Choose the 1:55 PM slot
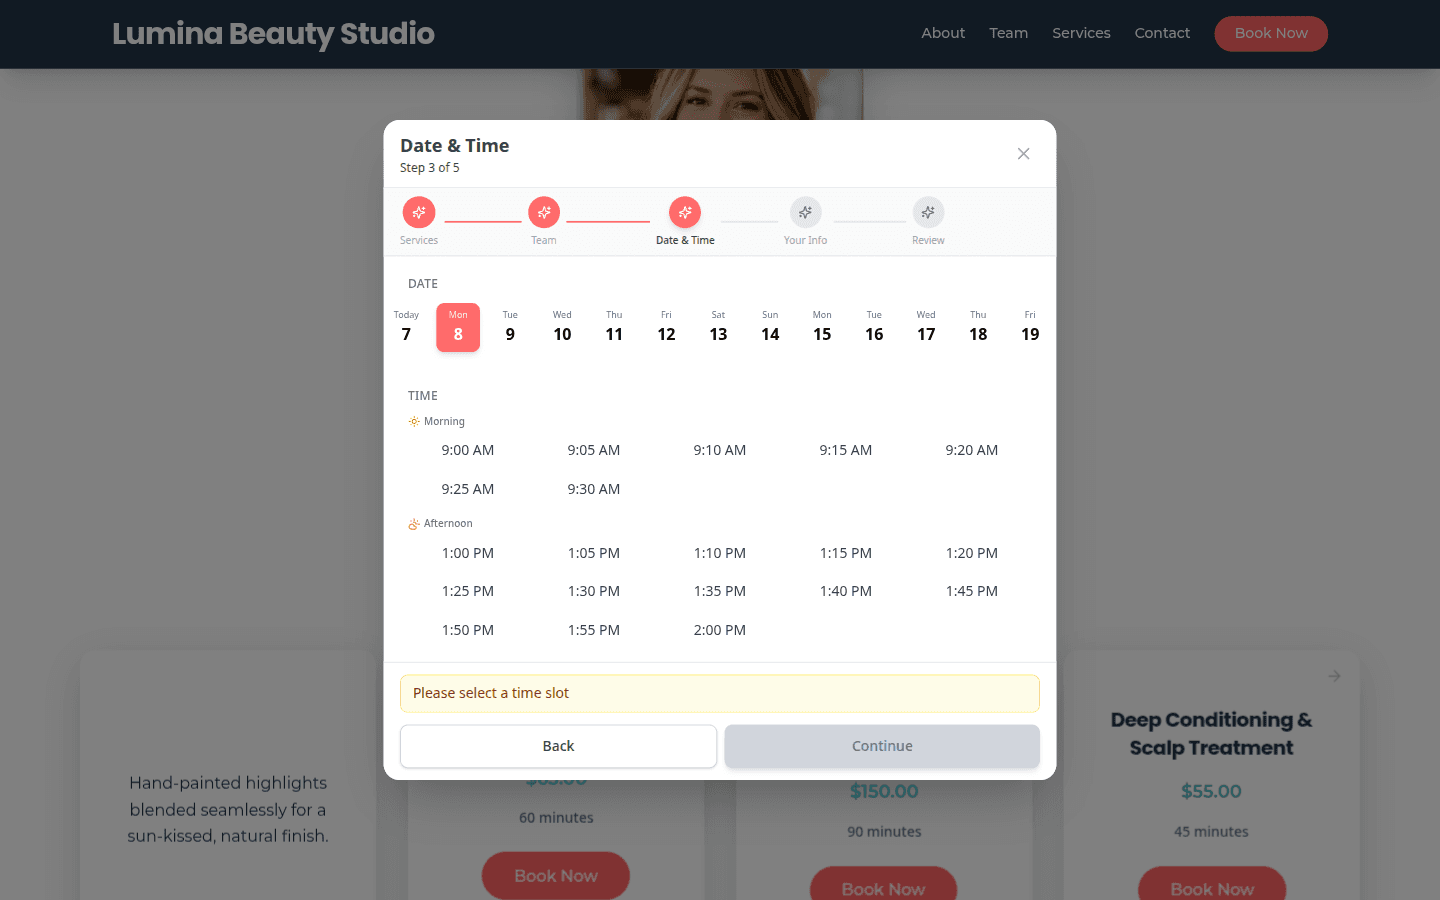 (x=594, y=630)
